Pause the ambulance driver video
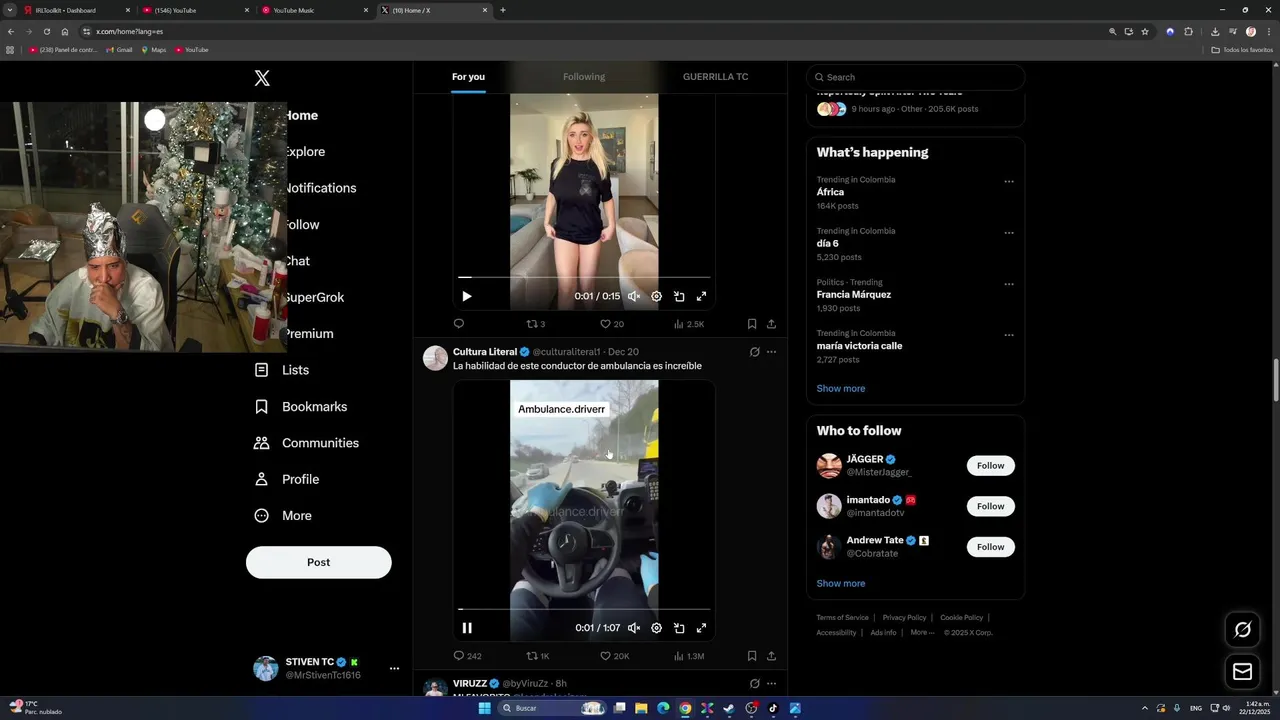The image size is (1280, 720). pyautogui.click(x=466, y=628)
